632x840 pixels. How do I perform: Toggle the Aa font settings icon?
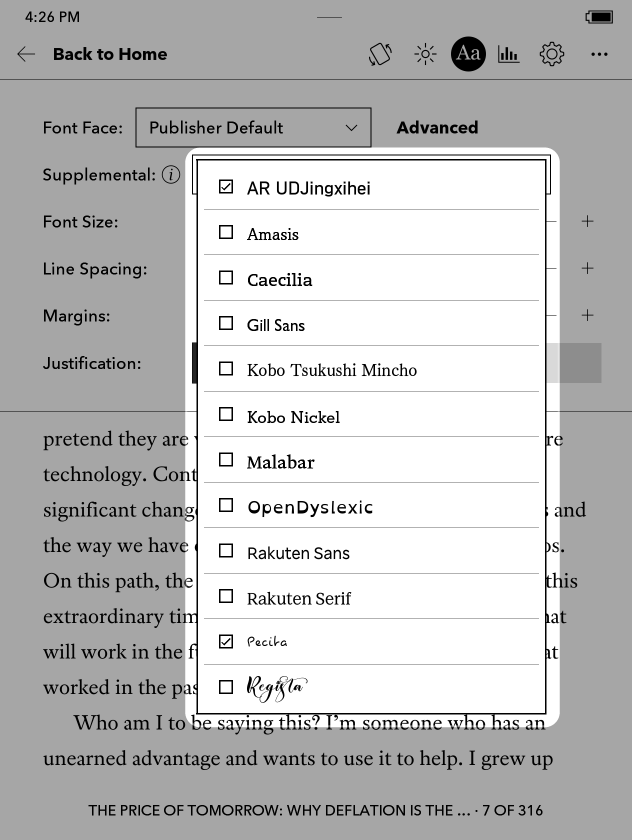coord(468,54)
